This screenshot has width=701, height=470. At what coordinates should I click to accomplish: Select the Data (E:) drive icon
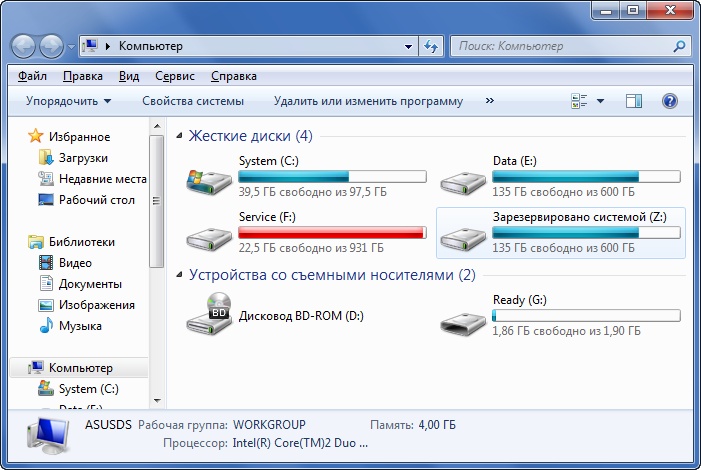(x=463, y=182)
